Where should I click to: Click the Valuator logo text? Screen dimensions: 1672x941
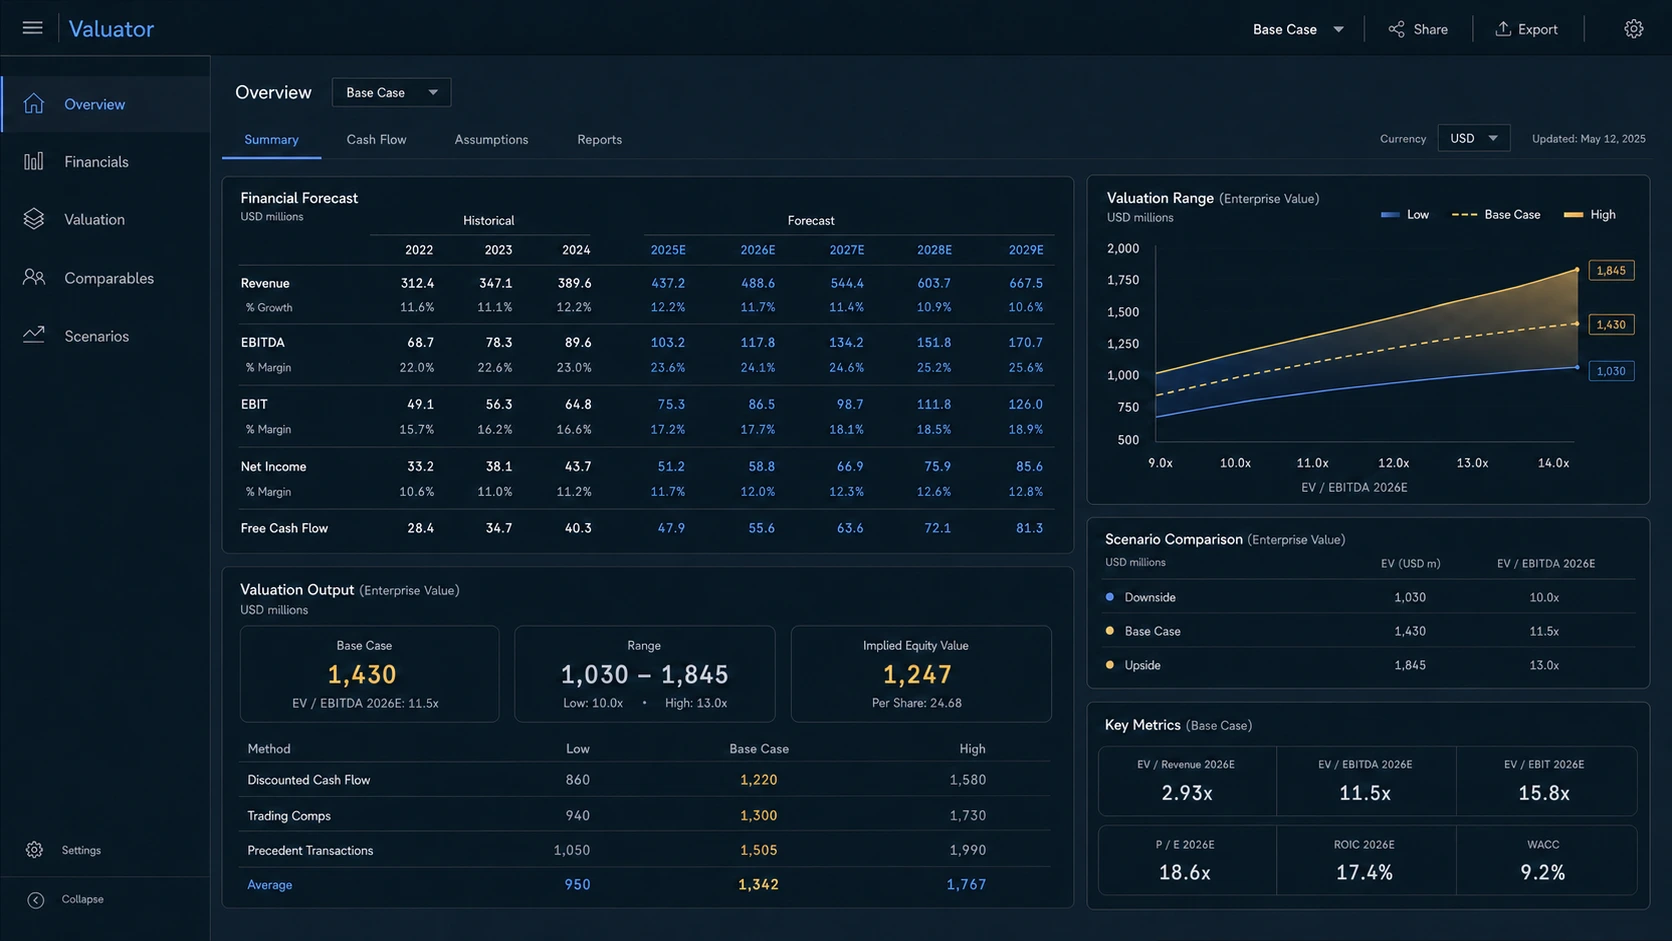click(111, 29)
